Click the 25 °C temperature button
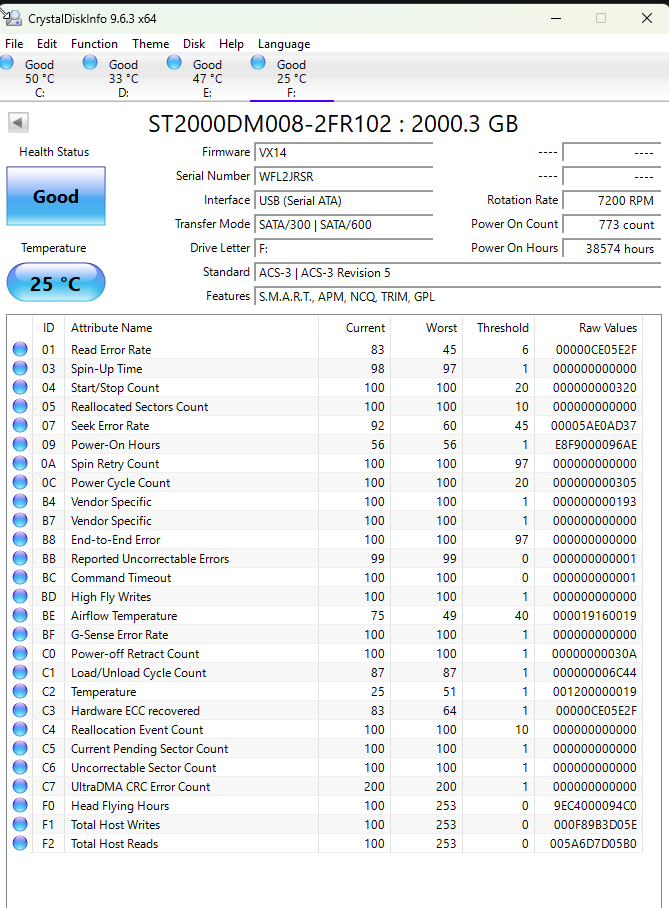Viewport: 669px width, 908px height. (x=56, y=284)
